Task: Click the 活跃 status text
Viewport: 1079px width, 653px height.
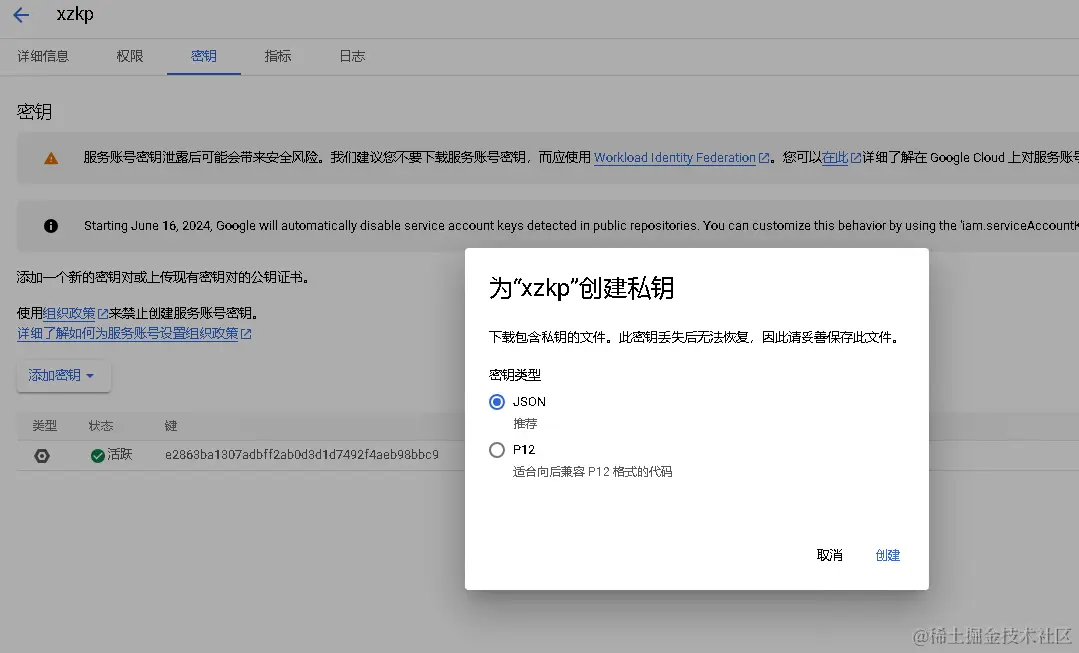Action: (x=120, y=454)
